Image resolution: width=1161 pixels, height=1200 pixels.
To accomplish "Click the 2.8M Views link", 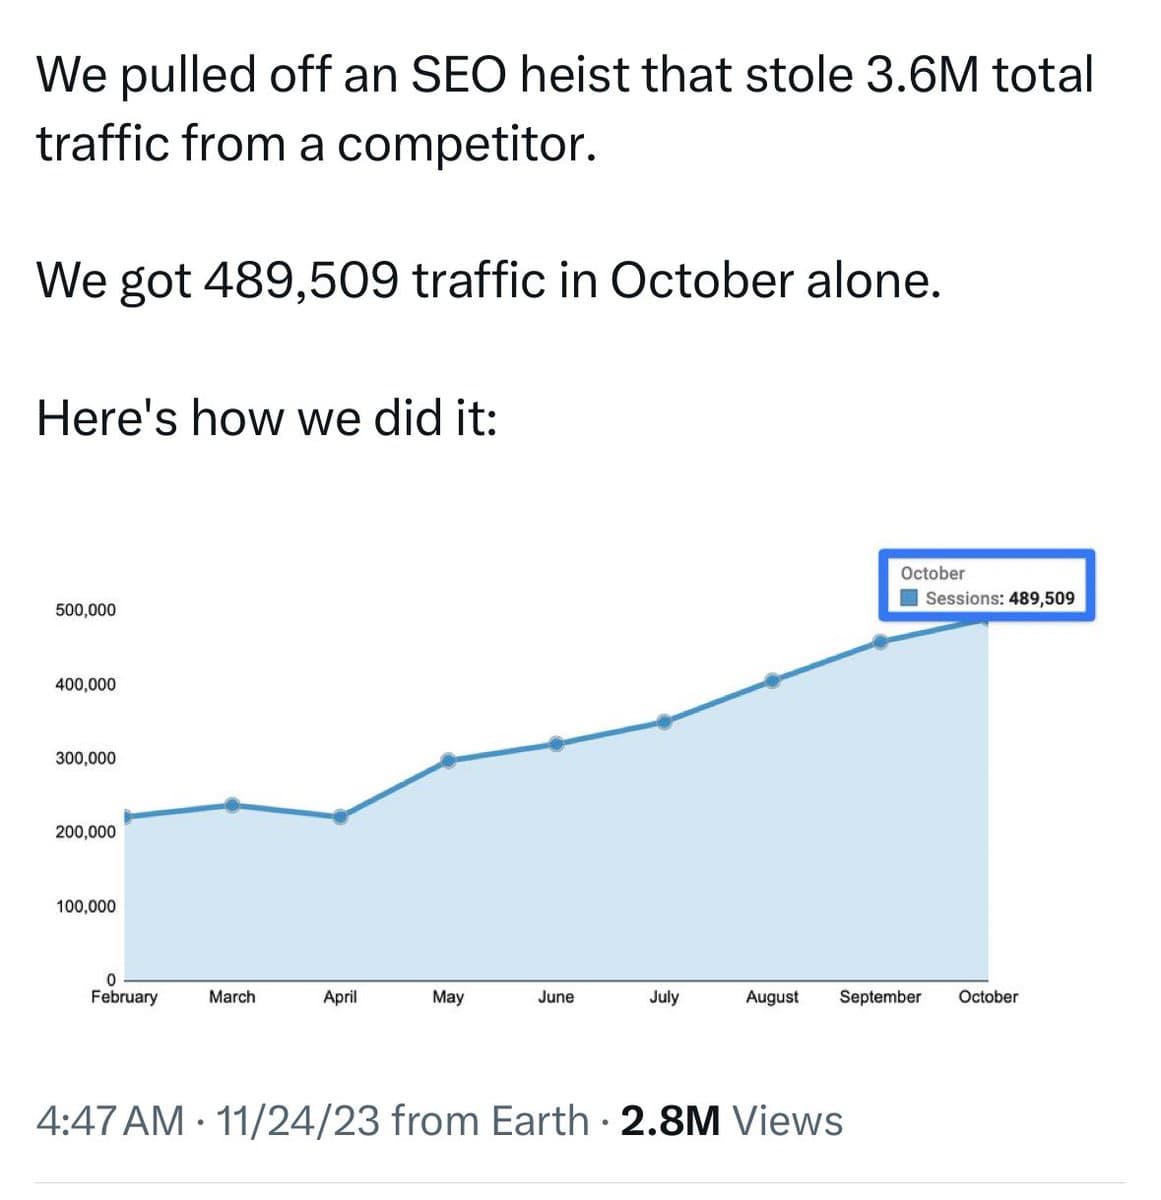I will (731, 1120).
